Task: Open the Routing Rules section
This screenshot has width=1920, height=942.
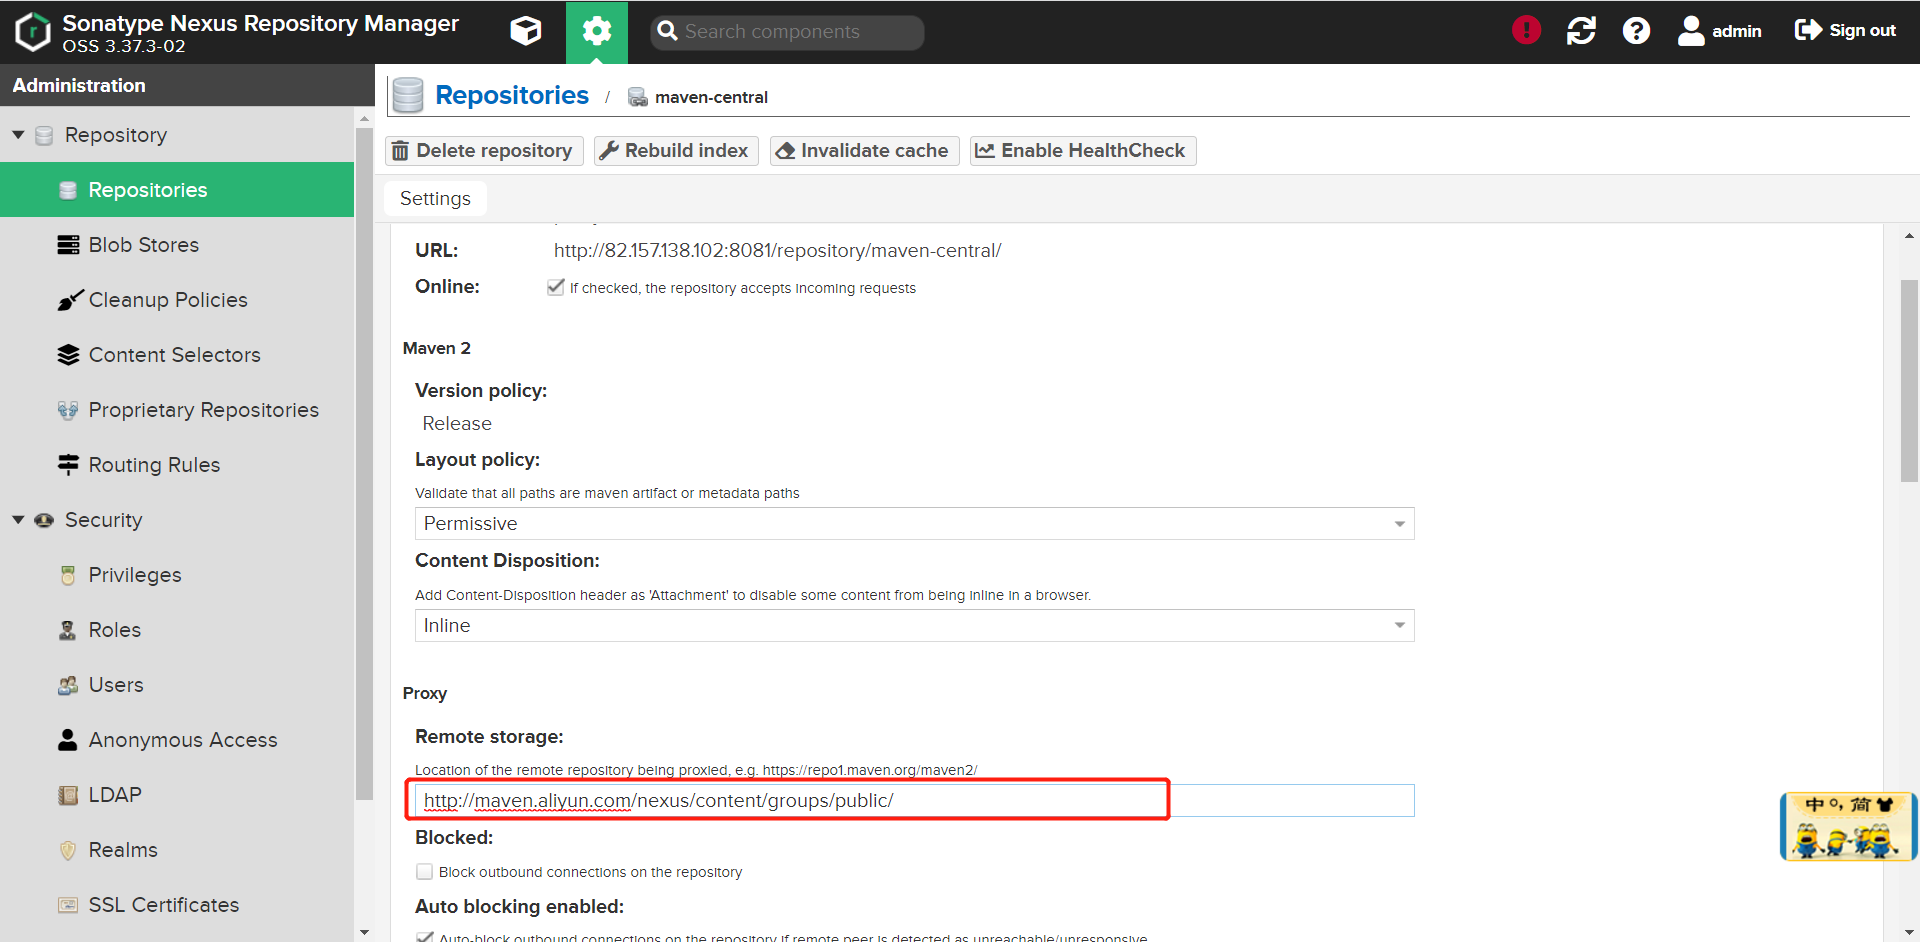Action: pyautogui.click(x=154, y=464)
